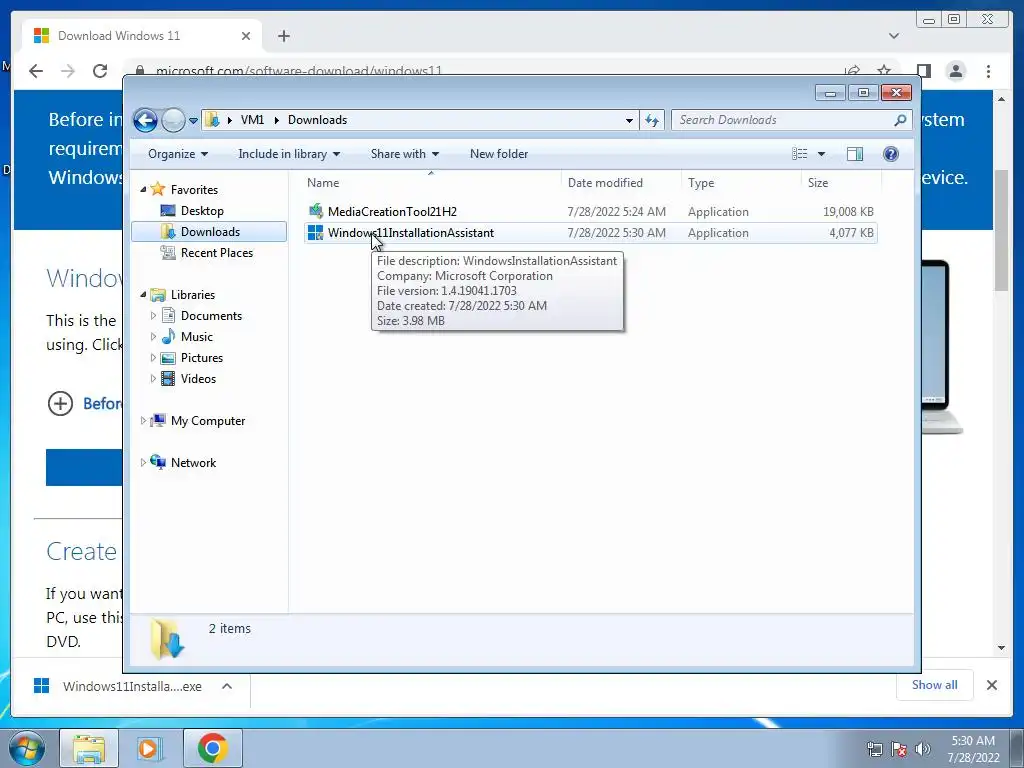Click the MediaCreationTool21H2 file icon
Image resolution: width=1024 pixels, height=768 pixels.
(315, 211)
